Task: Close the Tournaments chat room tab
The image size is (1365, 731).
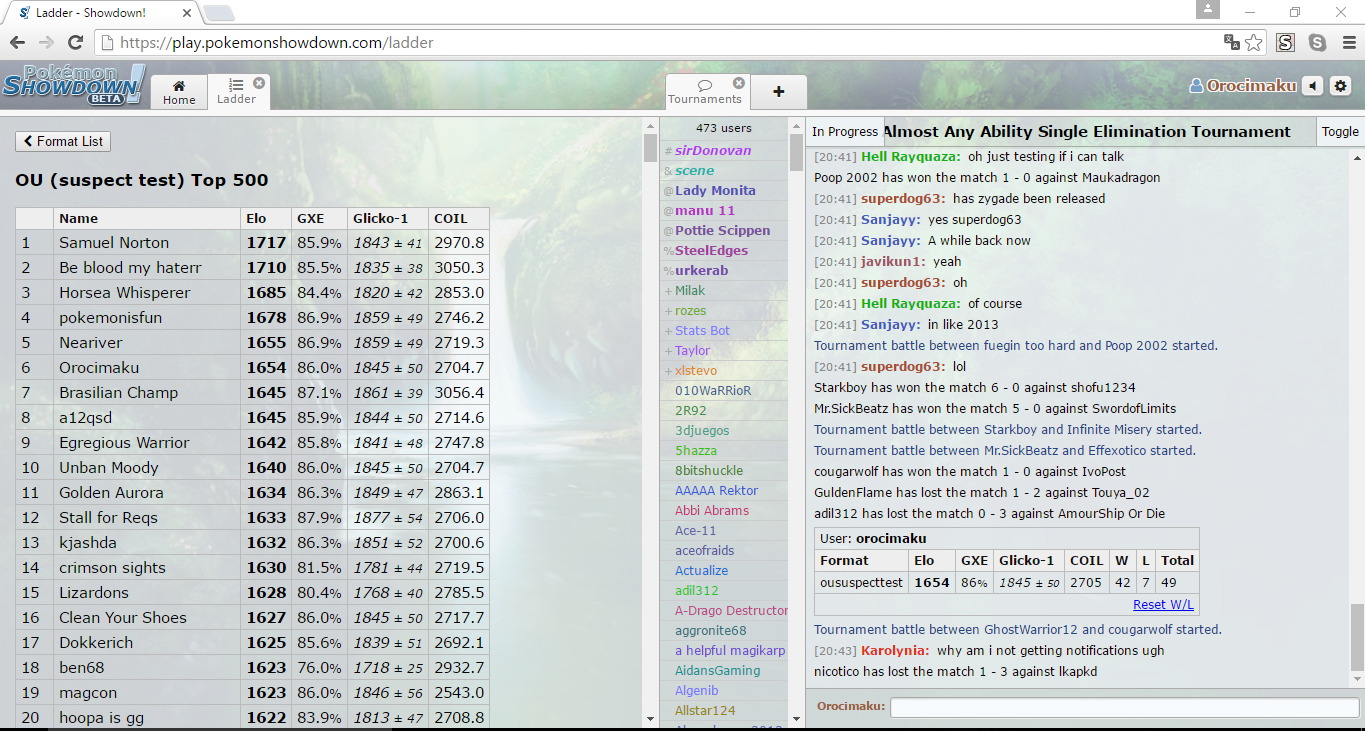Action: [739, 83]
